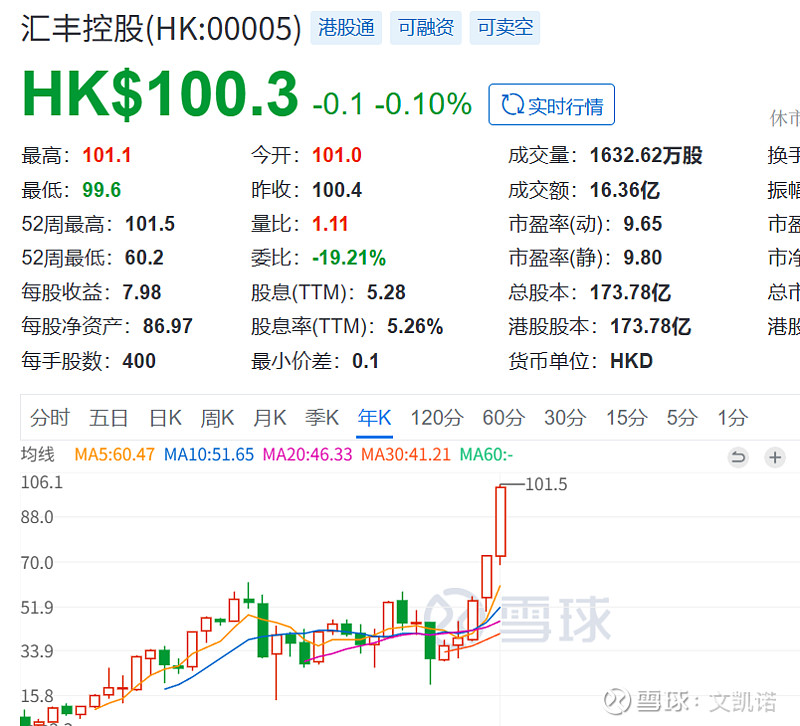Image resolution: width=800 pixels, height=726 pixels.
Task: Click the 每手股数 value 400
Action: pos(139,361)
